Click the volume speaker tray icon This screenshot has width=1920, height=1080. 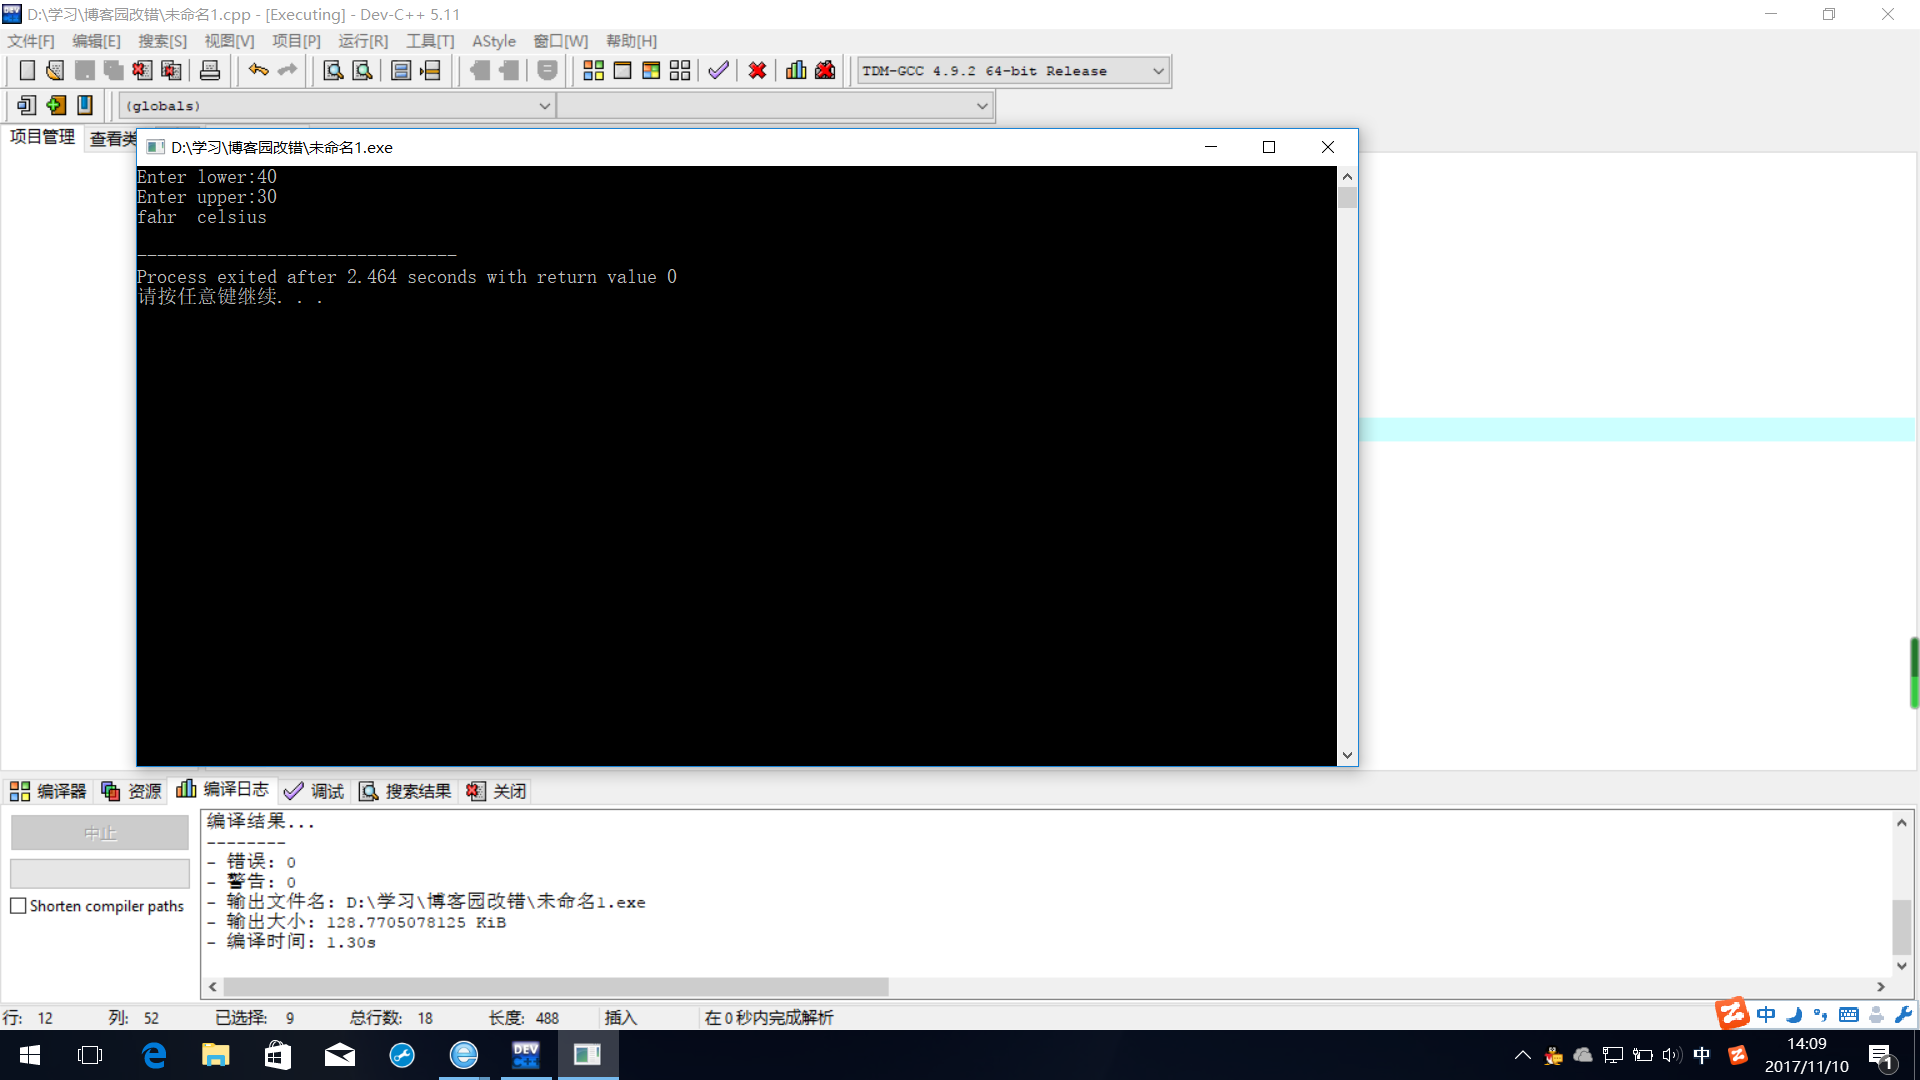[x=1672, y=1055]
